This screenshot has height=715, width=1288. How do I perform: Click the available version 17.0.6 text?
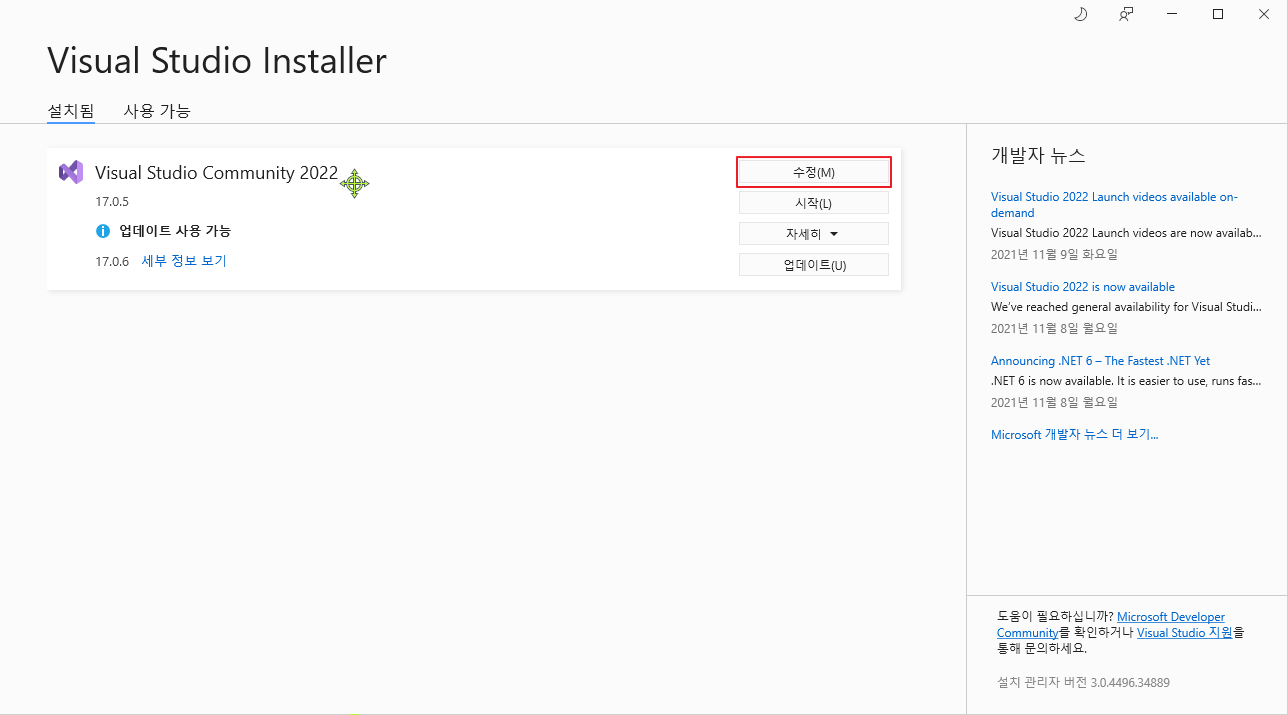click(x=112, y=261)
